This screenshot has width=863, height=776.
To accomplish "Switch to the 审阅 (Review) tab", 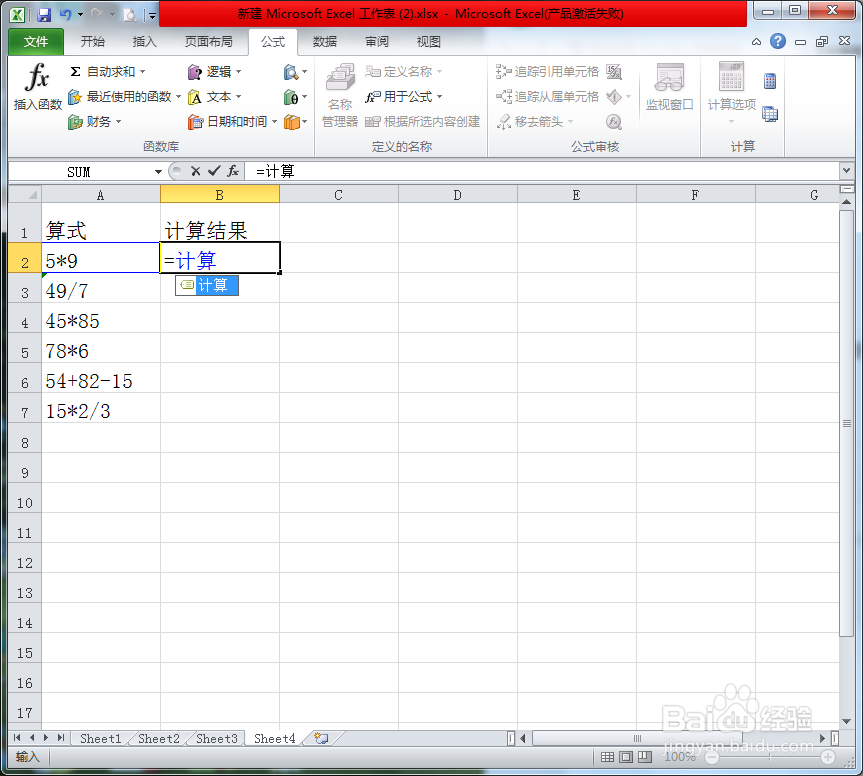I will click(x=377, y=42).
